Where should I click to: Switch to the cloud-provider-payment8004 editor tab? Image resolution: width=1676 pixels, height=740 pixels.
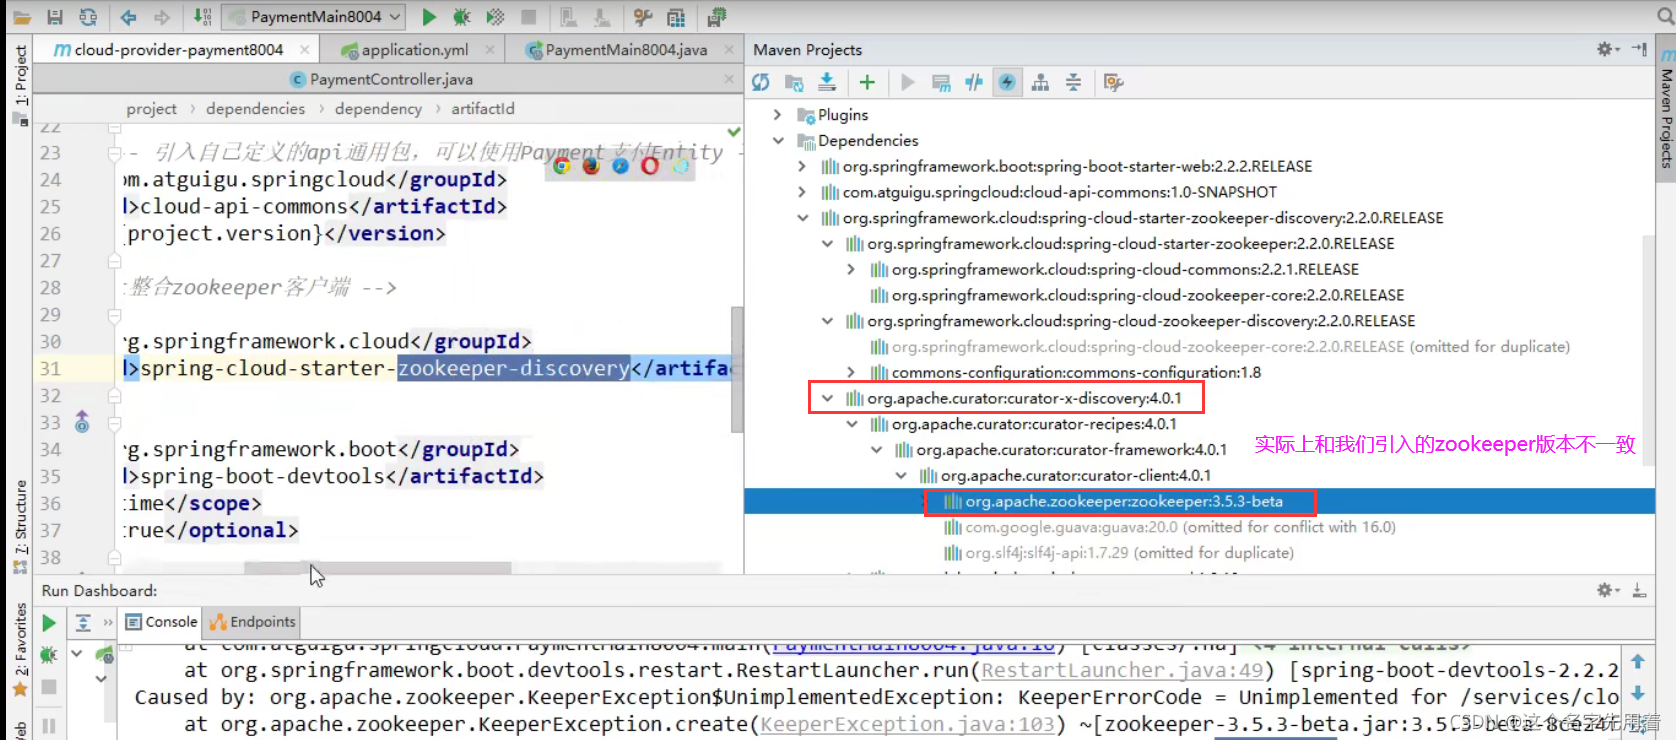178,49
